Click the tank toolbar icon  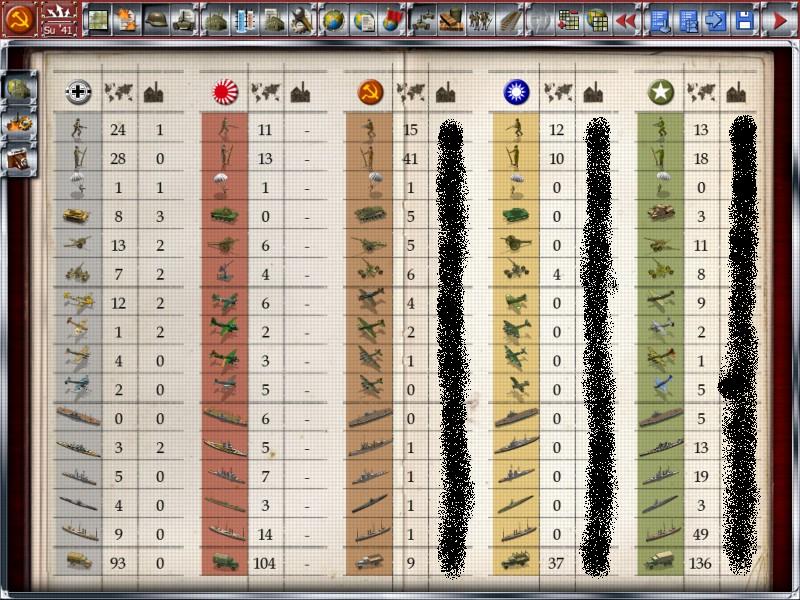[x=184, y=20]
